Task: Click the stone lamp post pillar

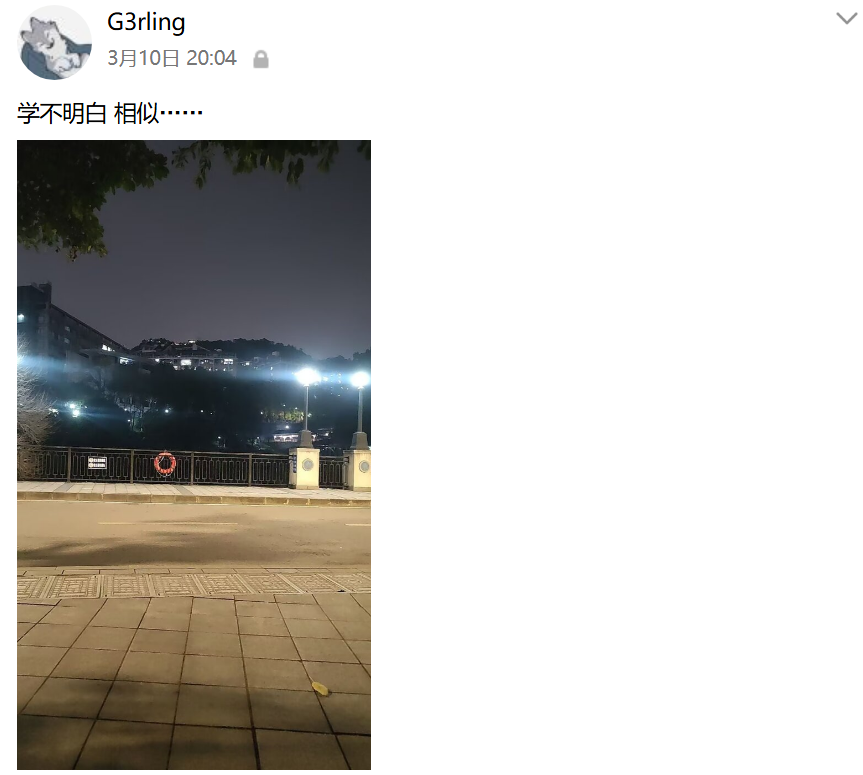Action: point(304,468)
